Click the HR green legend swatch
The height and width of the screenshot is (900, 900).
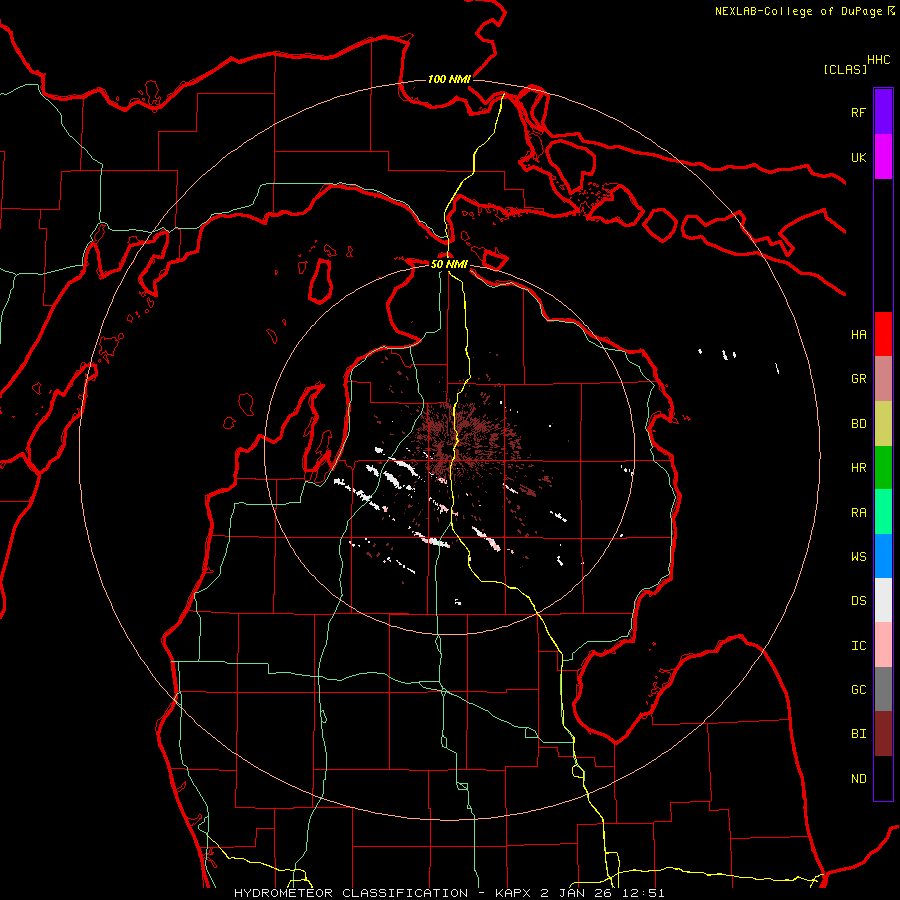coord(883,468)
